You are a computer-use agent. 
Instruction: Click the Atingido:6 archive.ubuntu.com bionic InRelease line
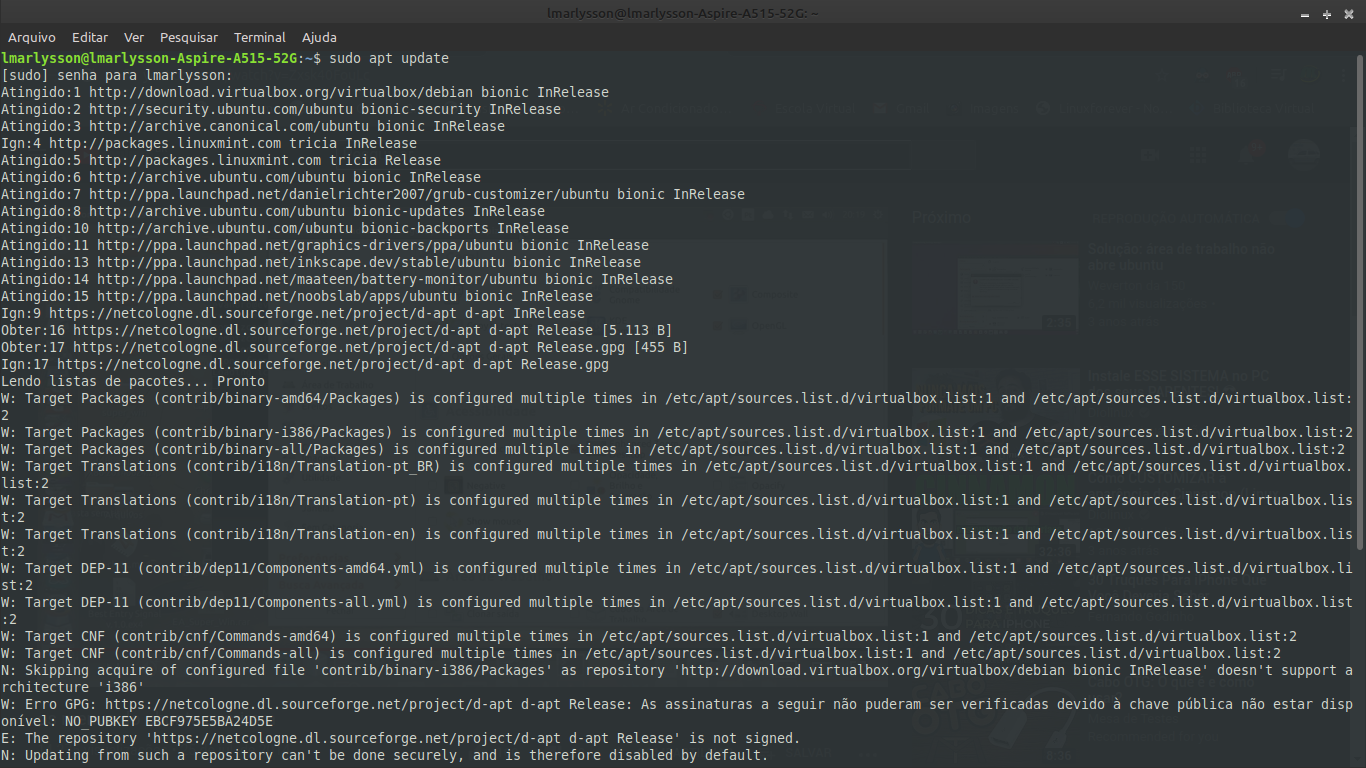click(241, 177)
